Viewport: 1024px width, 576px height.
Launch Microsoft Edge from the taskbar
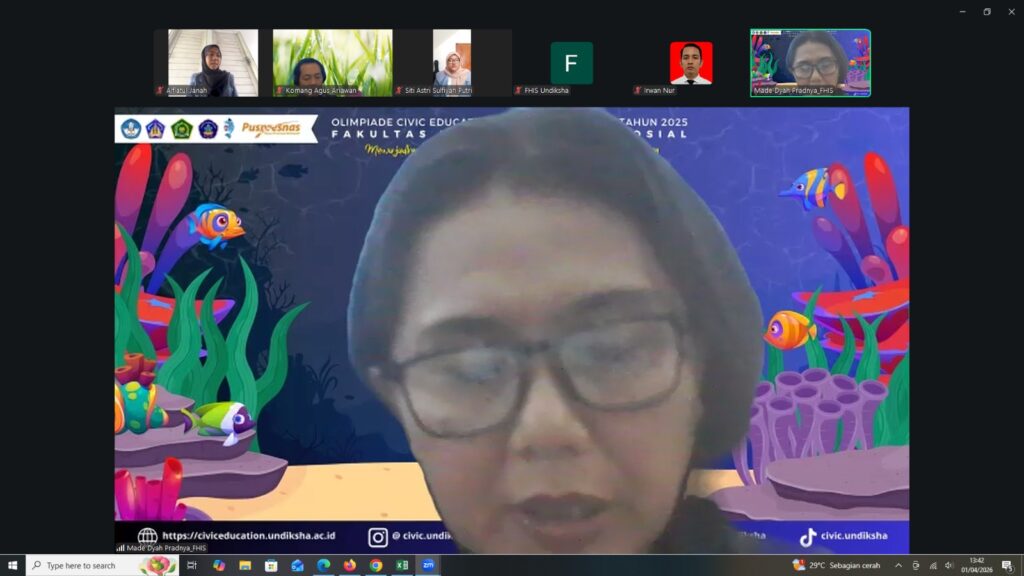tap(323, 565)
